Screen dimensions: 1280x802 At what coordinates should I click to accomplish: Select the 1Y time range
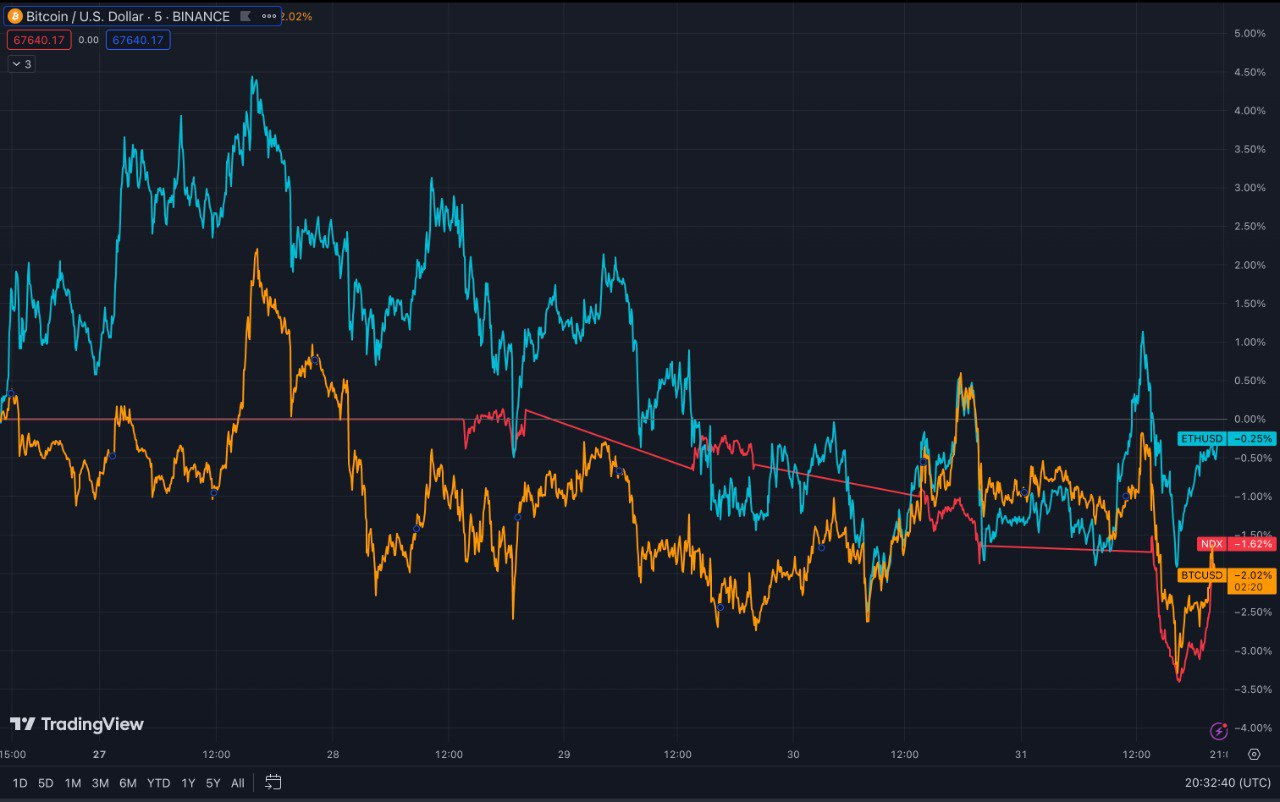[188, 783]
